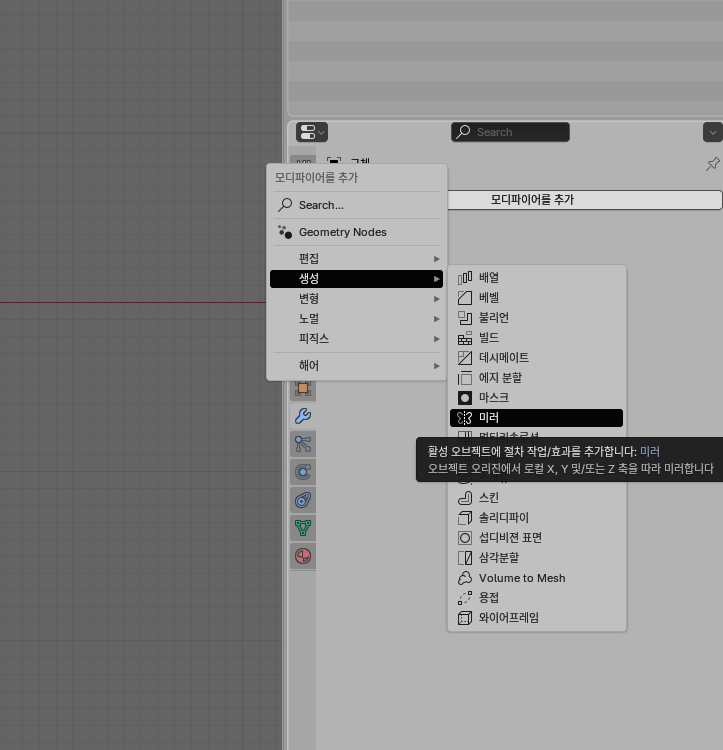Open the 편집 (Edit) submenu
This screenshot has height=750, width=723.
(356, 259)
